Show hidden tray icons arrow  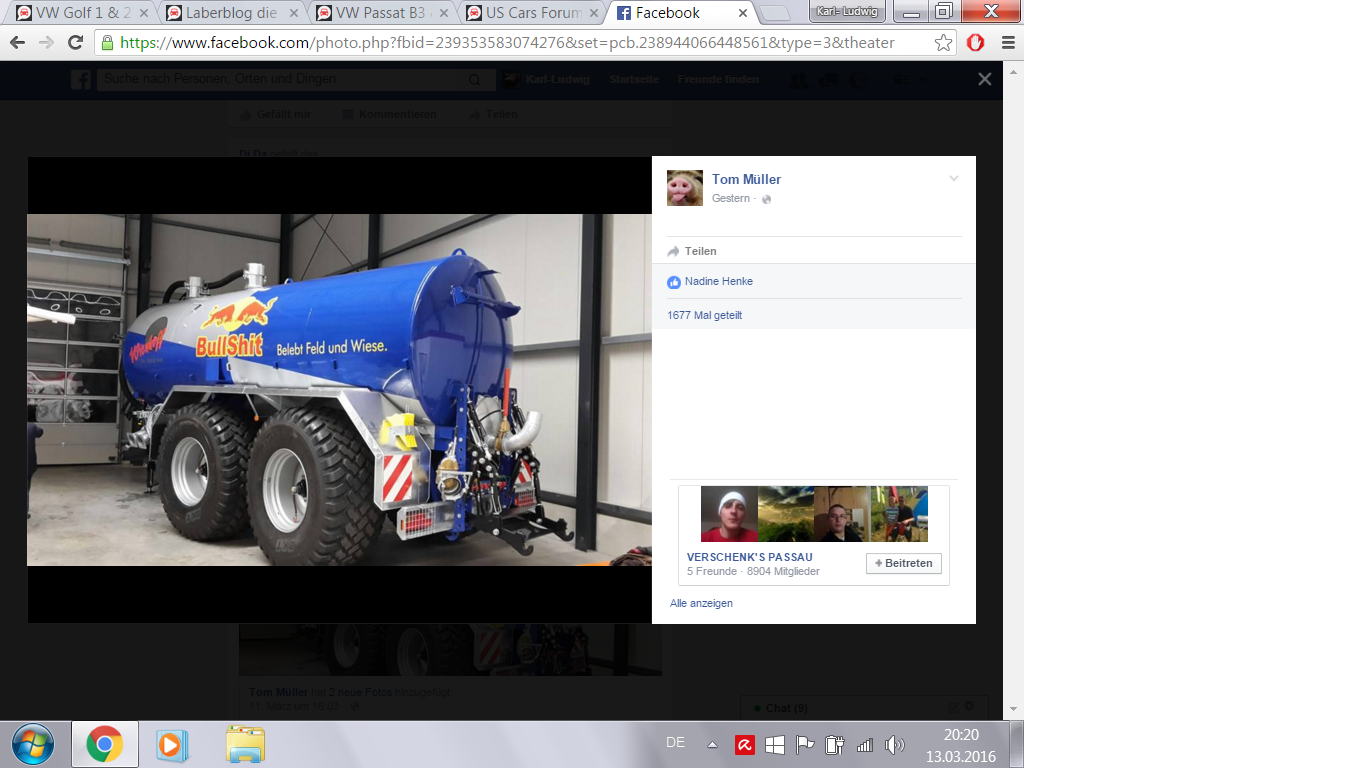coord(712,744)
